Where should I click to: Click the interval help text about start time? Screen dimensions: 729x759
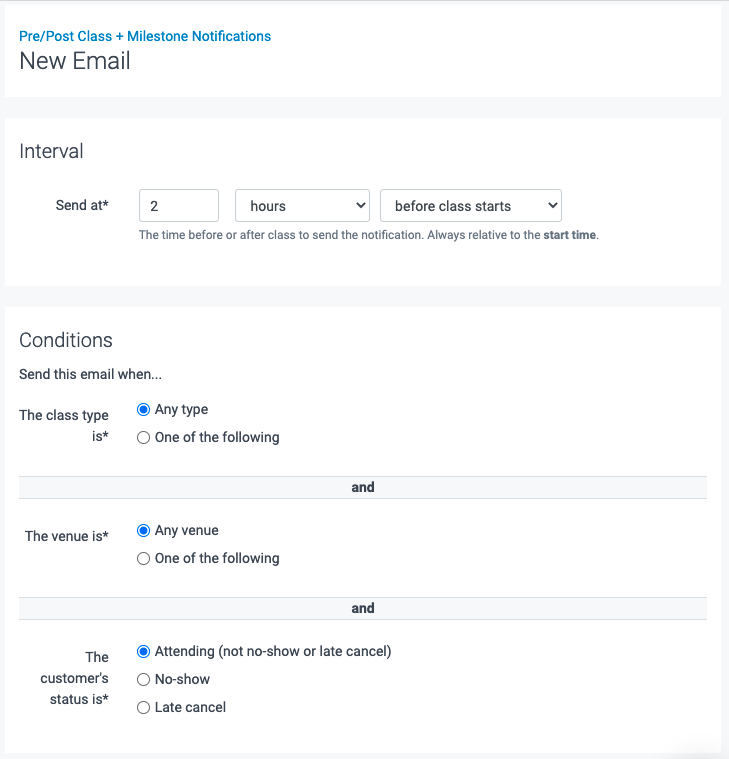pos(369,235)
